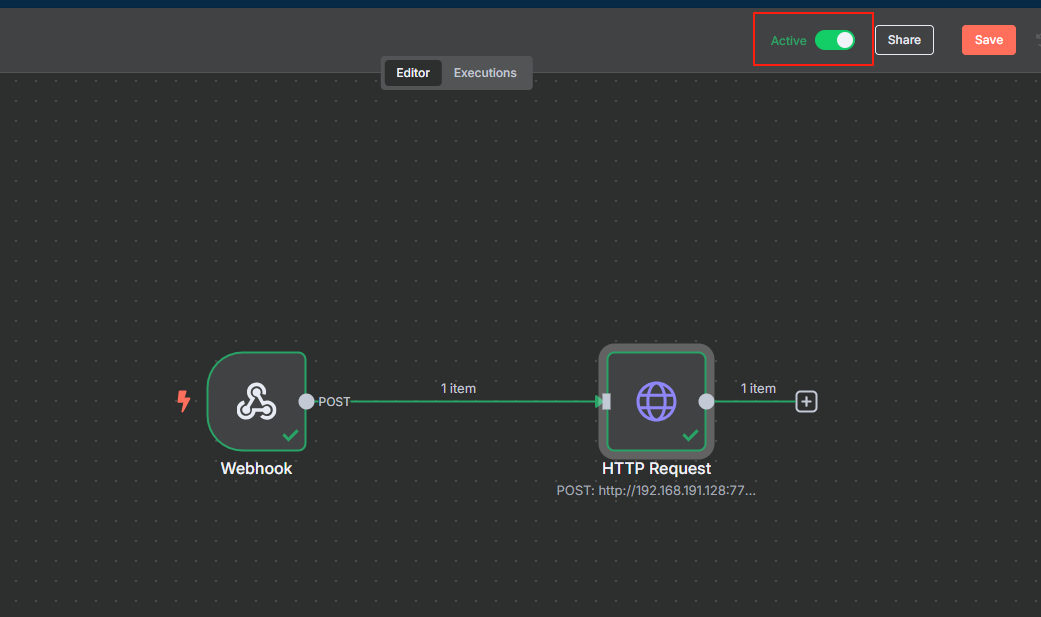The image size is (1041, 617).
Task: Switch to the Editor tab
Action: click(413, 73)
